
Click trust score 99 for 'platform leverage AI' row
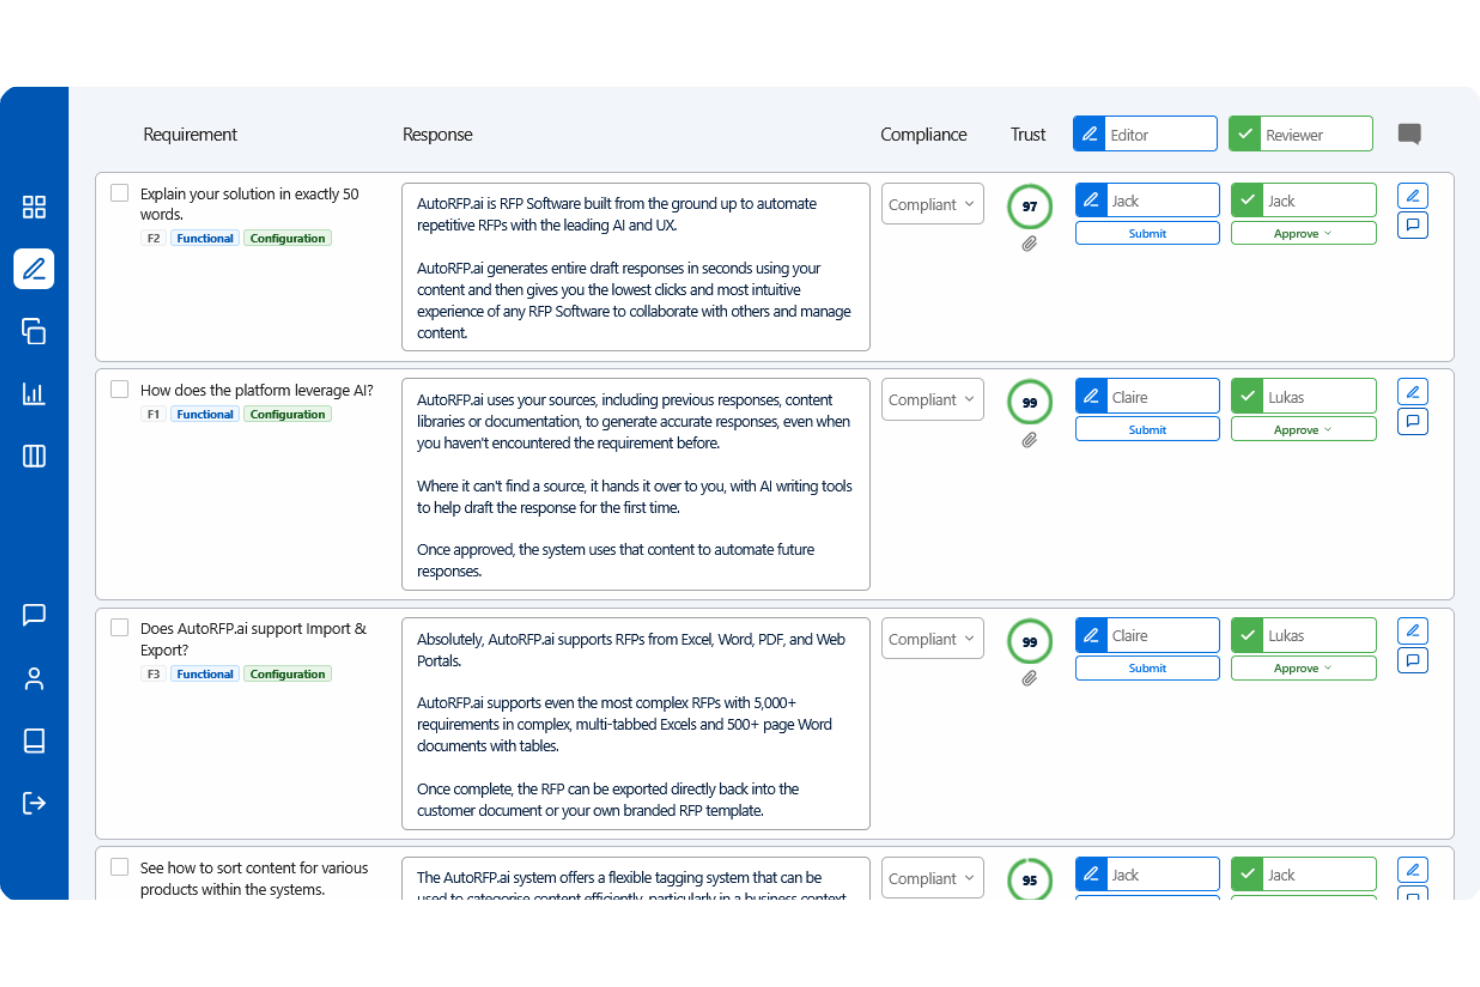click(x=1030, y=403)
